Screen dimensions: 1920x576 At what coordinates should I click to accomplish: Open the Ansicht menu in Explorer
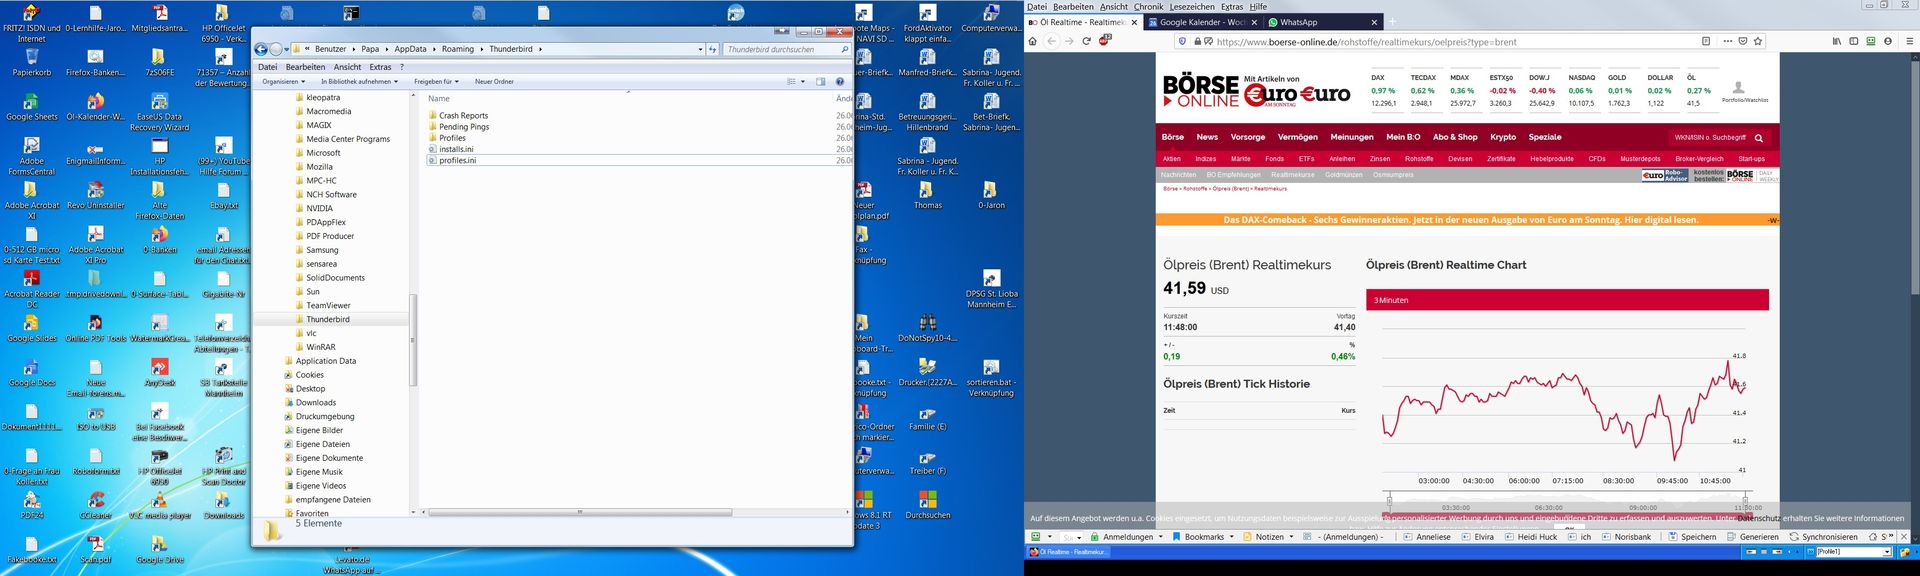click(x=347, y=67)
